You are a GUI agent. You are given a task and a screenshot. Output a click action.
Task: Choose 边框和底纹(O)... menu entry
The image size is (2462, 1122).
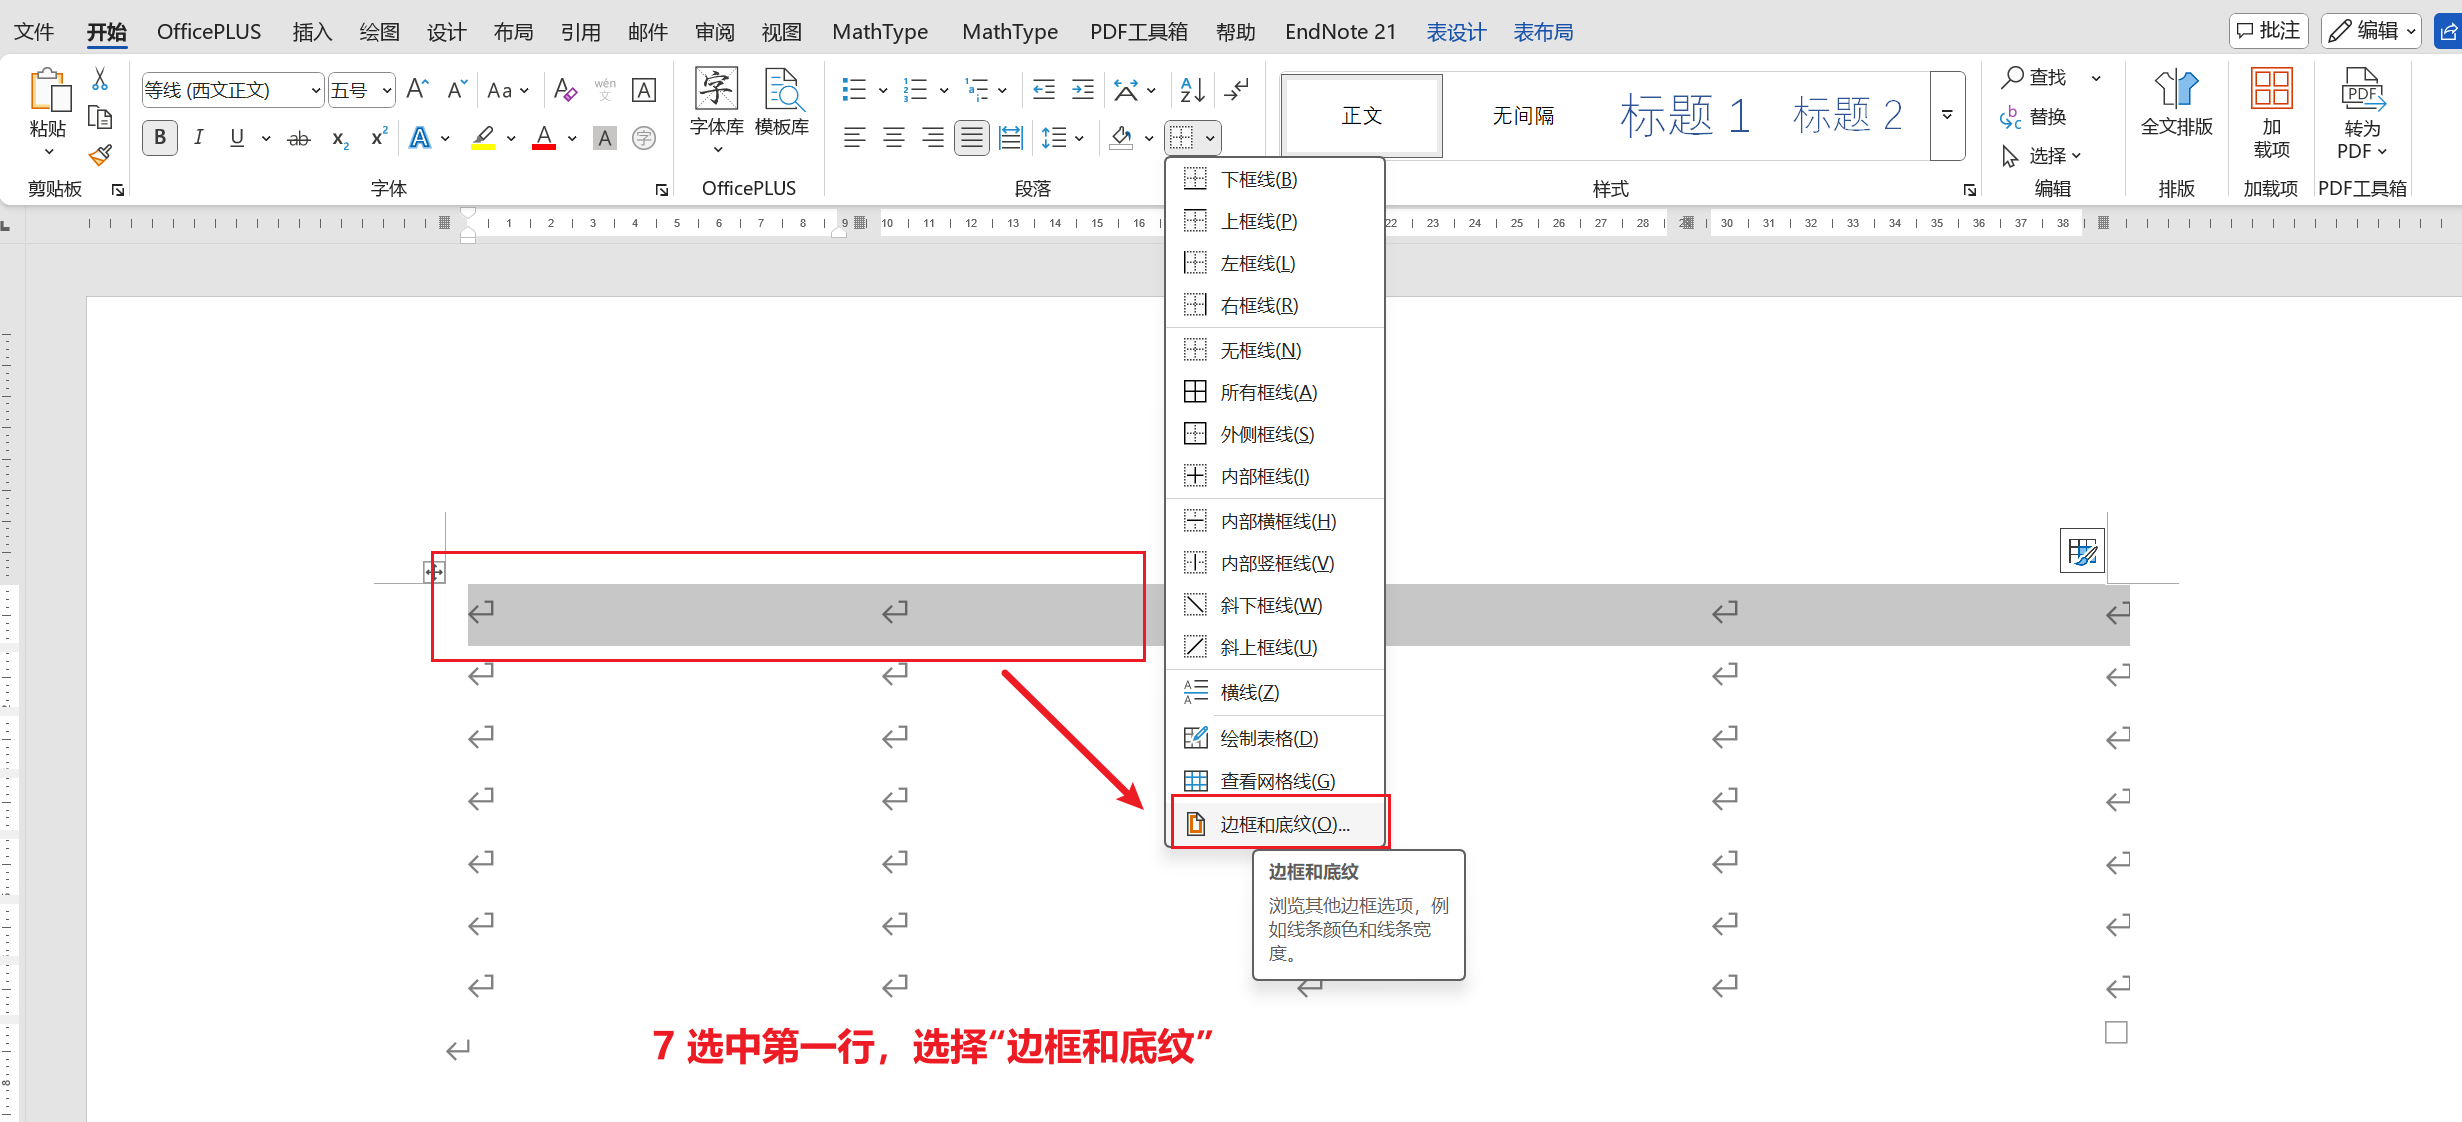tap(1283, 824)
